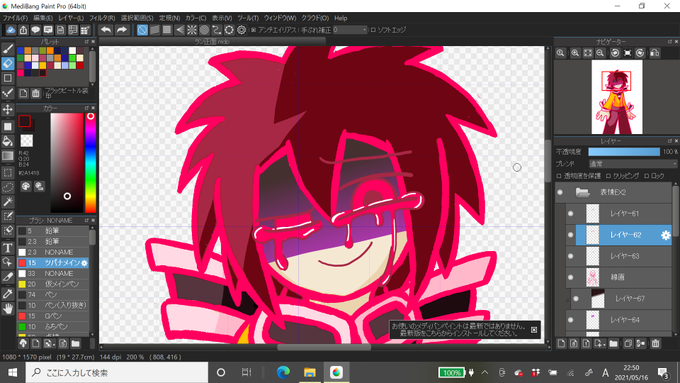Click the export share icon in the toolbar
The width and height of the screenshot is (680, 383).
coord(23,30)
